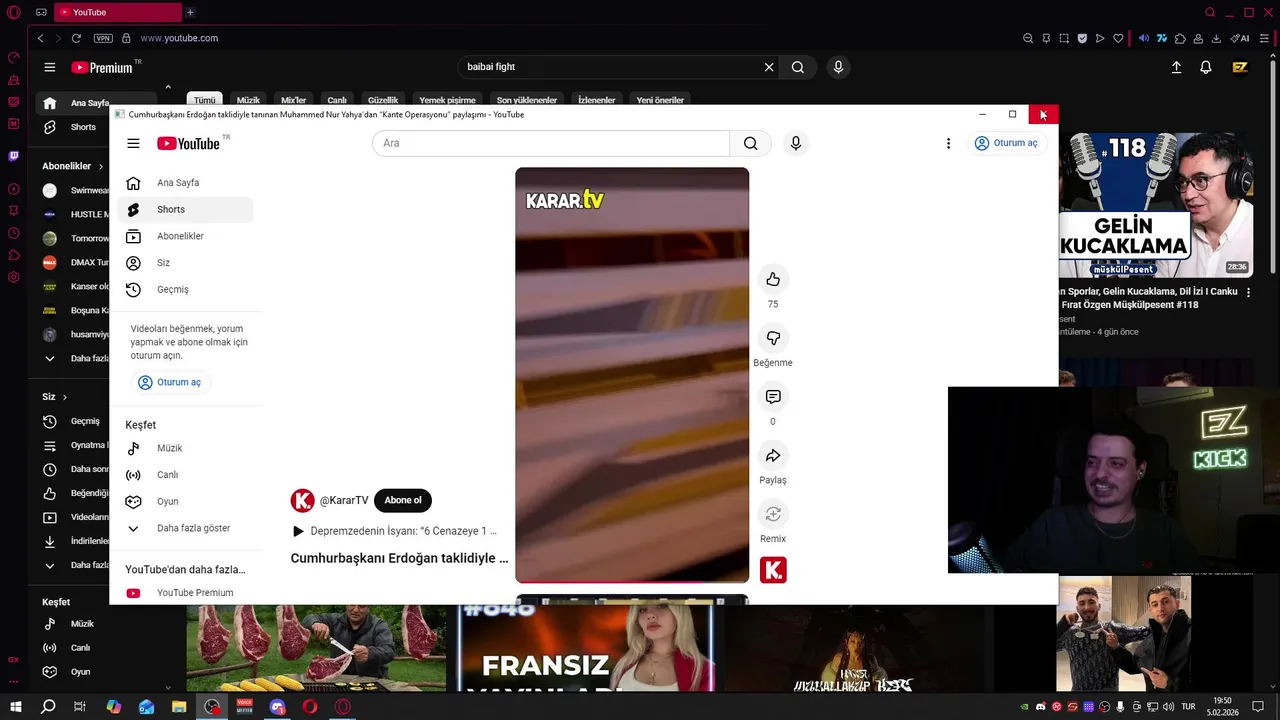Toggle the VPN badge in address bar

point(103,38)
